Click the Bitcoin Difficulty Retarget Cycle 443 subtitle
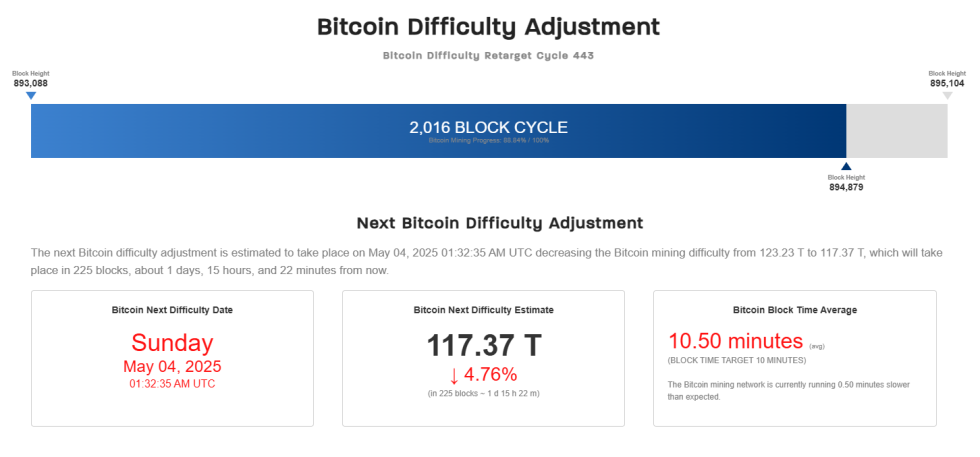The image size is (980, 457). click(x=488, y=56)
